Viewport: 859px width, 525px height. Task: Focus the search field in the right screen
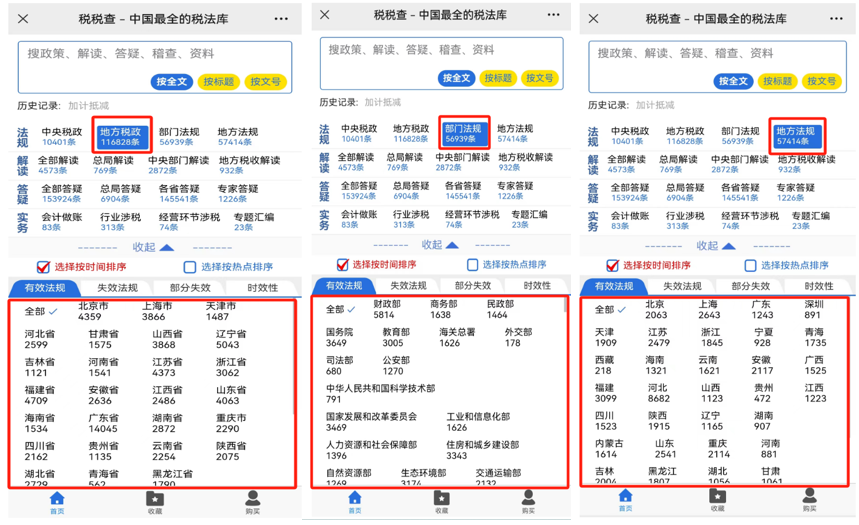click(717, 66)
